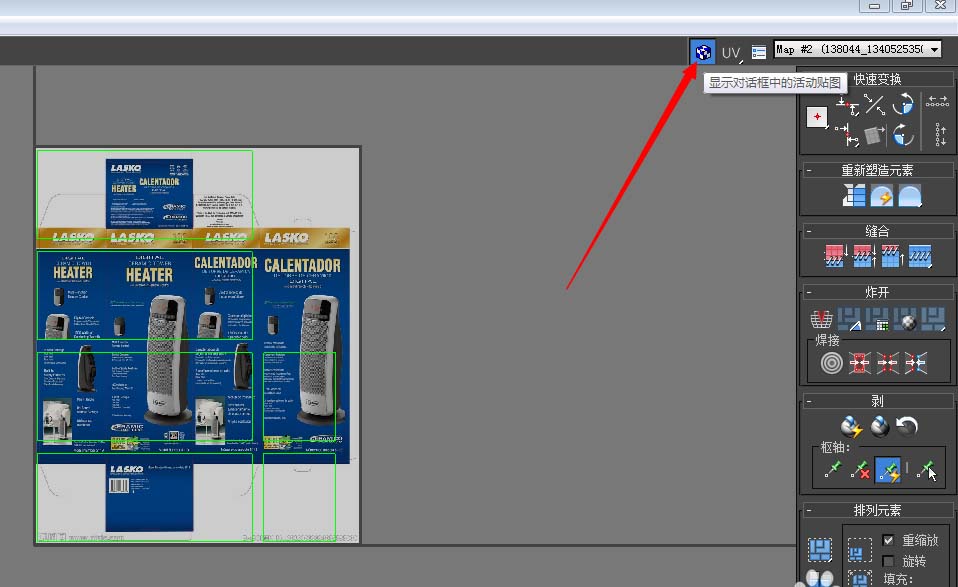The width and height of the screenshot is (958, 587).
Task: Click pack together dashed box icon
Action: click(859, 550)
